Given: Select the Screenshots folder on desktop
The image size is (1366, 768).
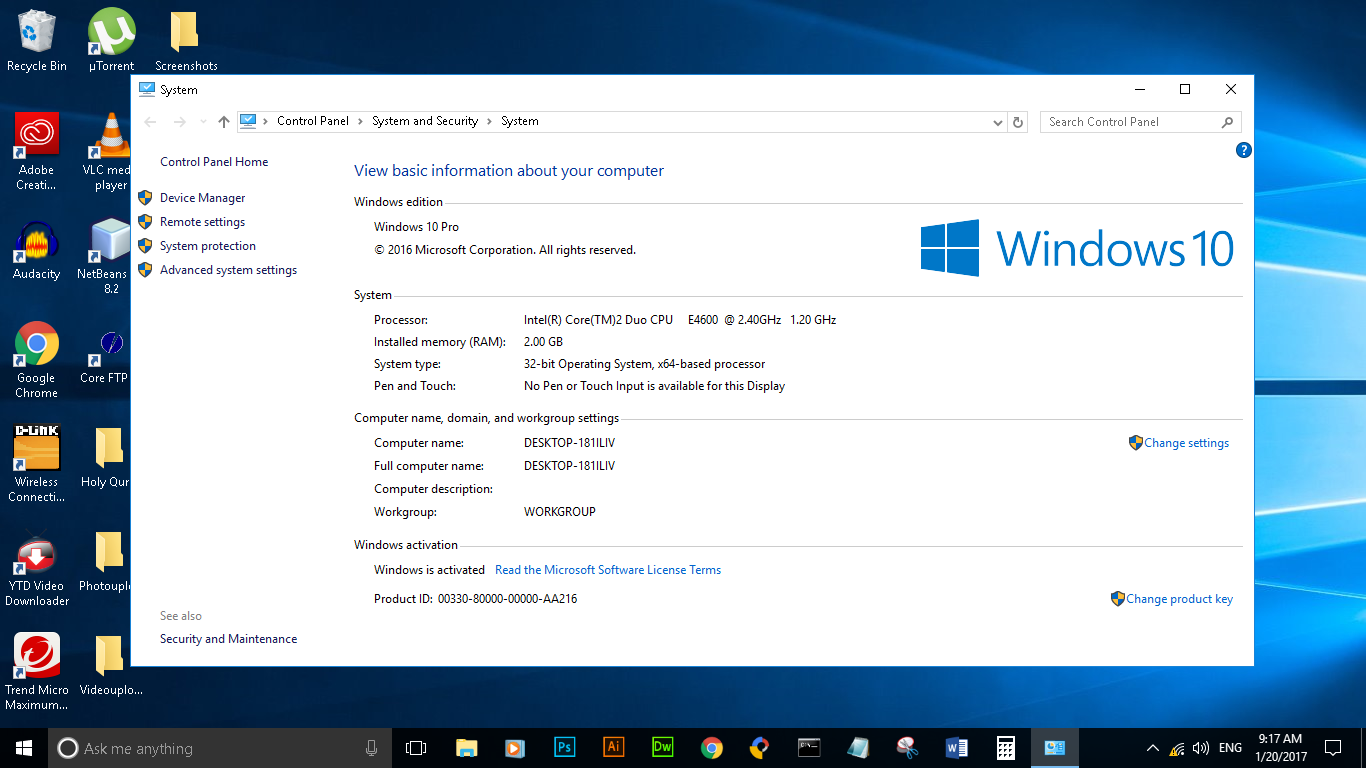Looking at the screenshot, I should pos(186,41).
